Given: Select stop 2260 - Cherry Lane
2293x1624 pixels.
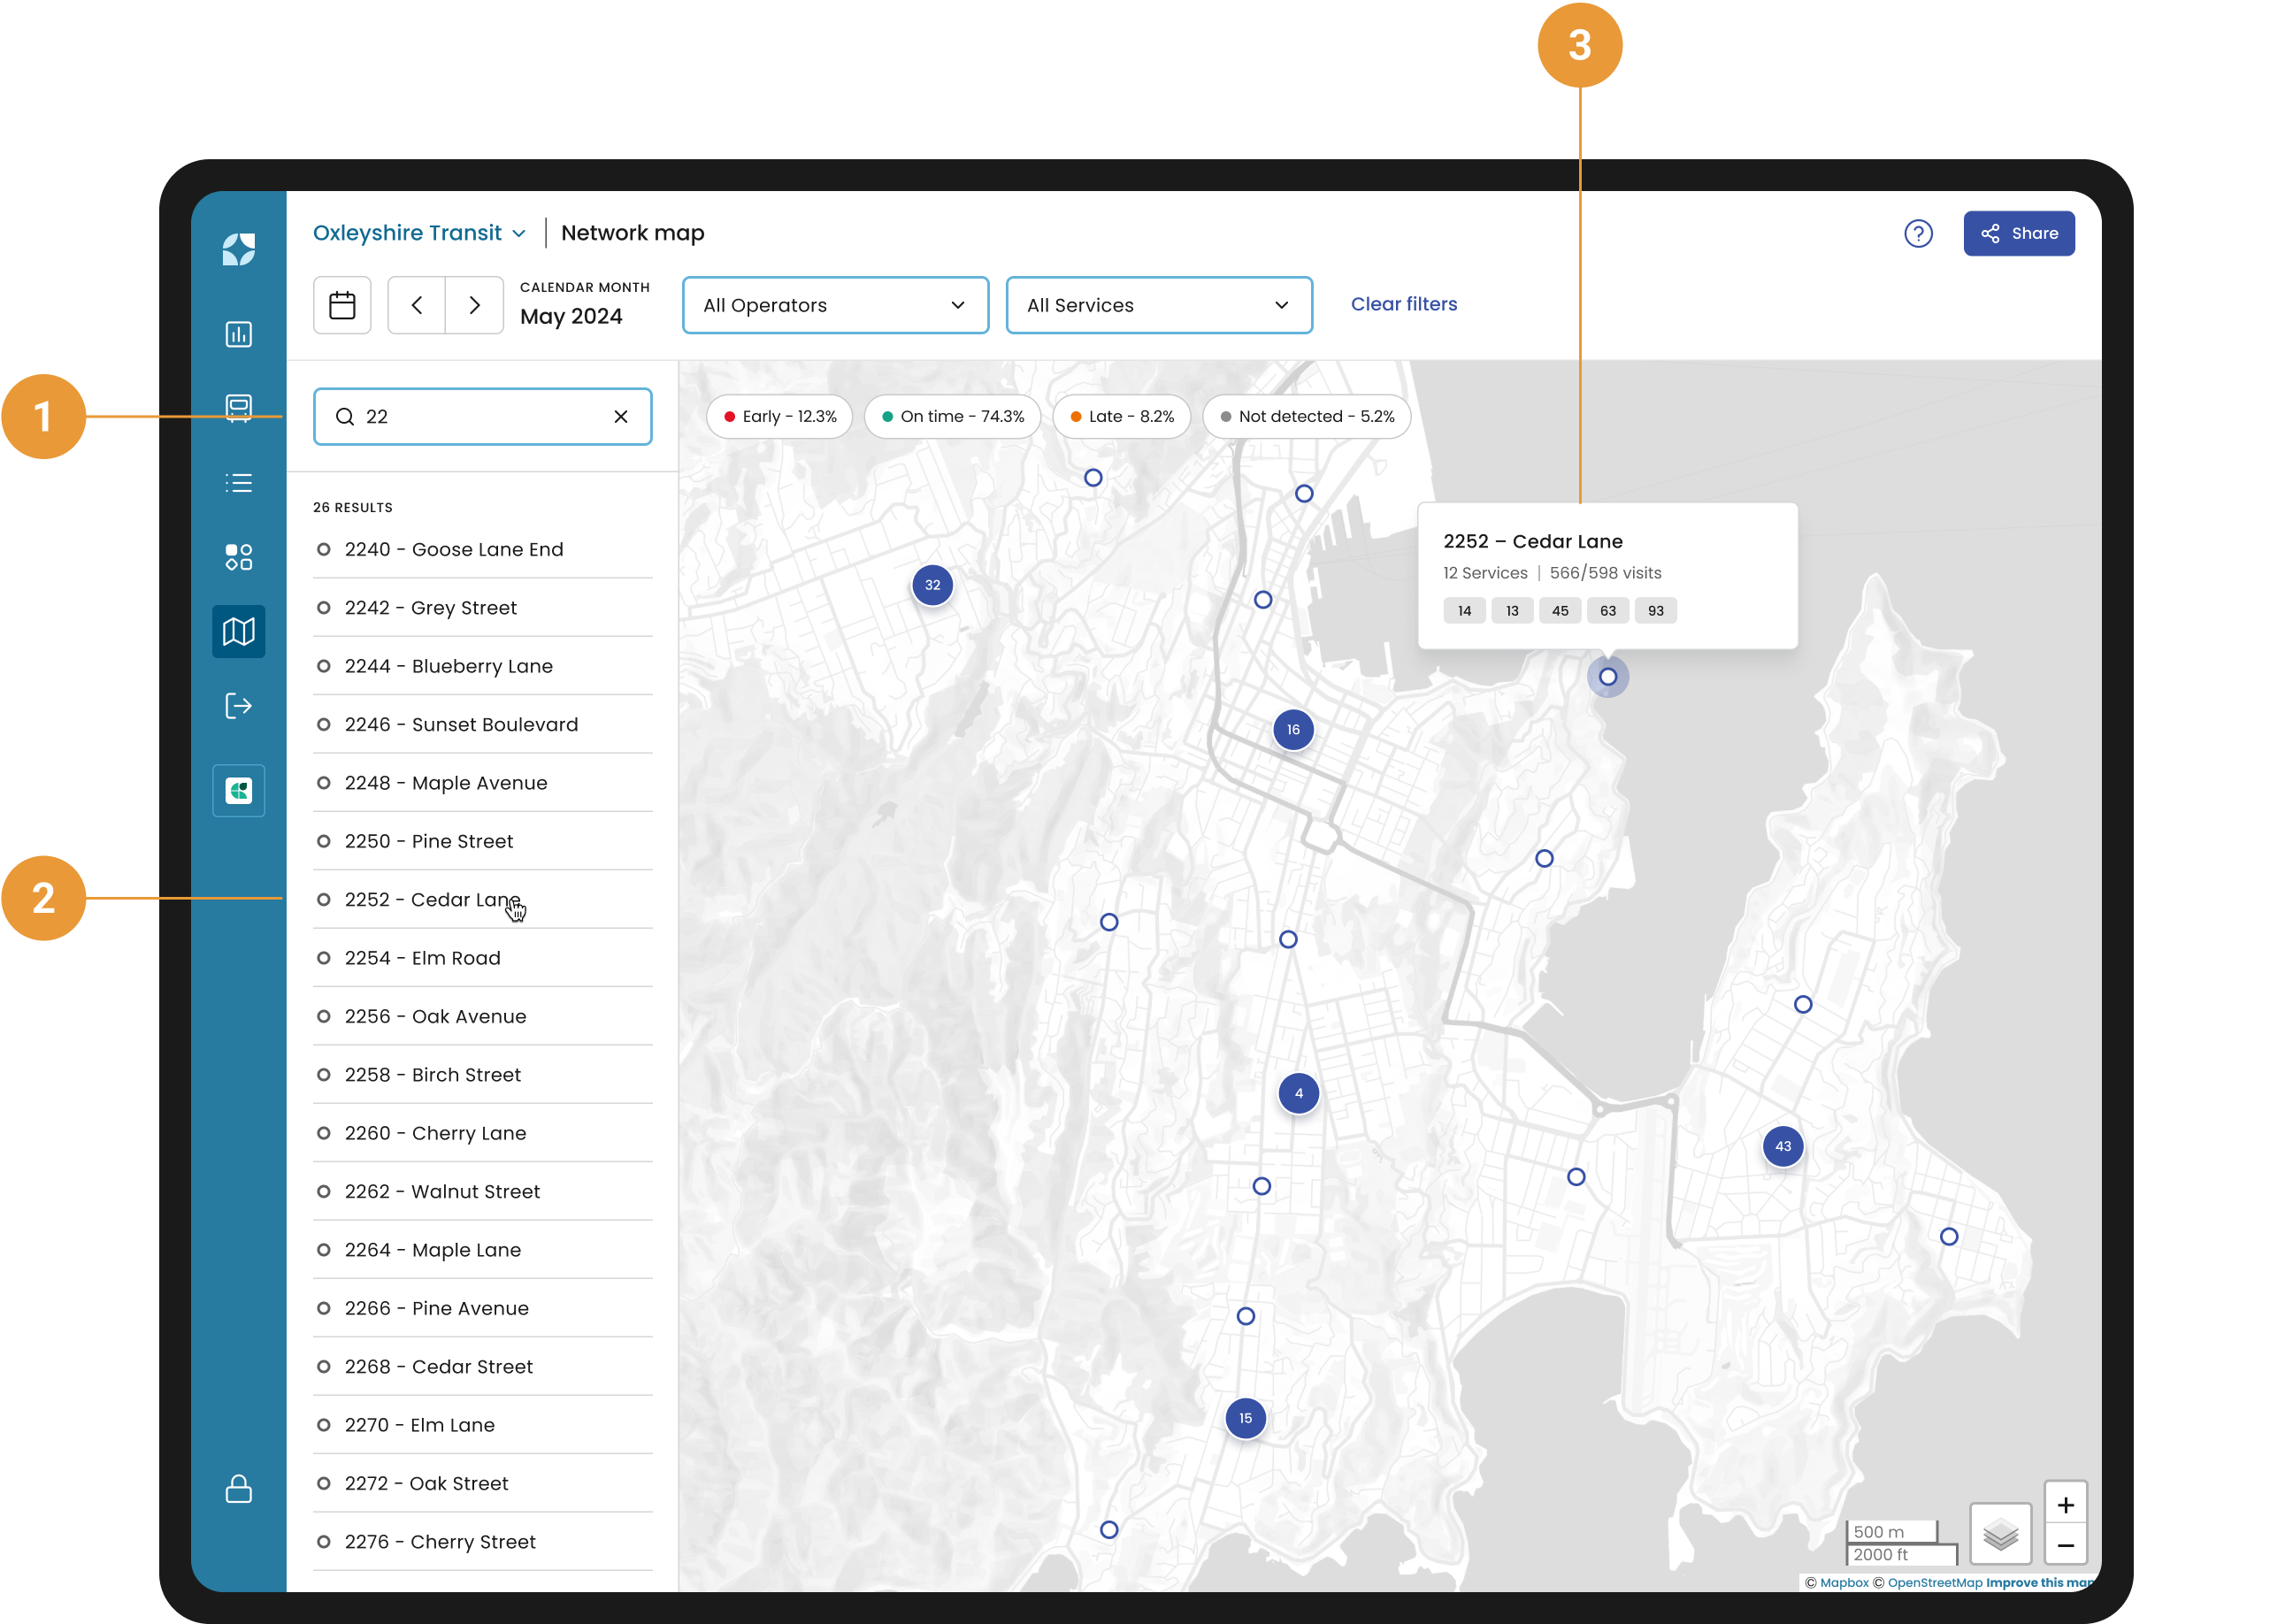Looking at the screenshot, I should click(x=482, y=1133).
